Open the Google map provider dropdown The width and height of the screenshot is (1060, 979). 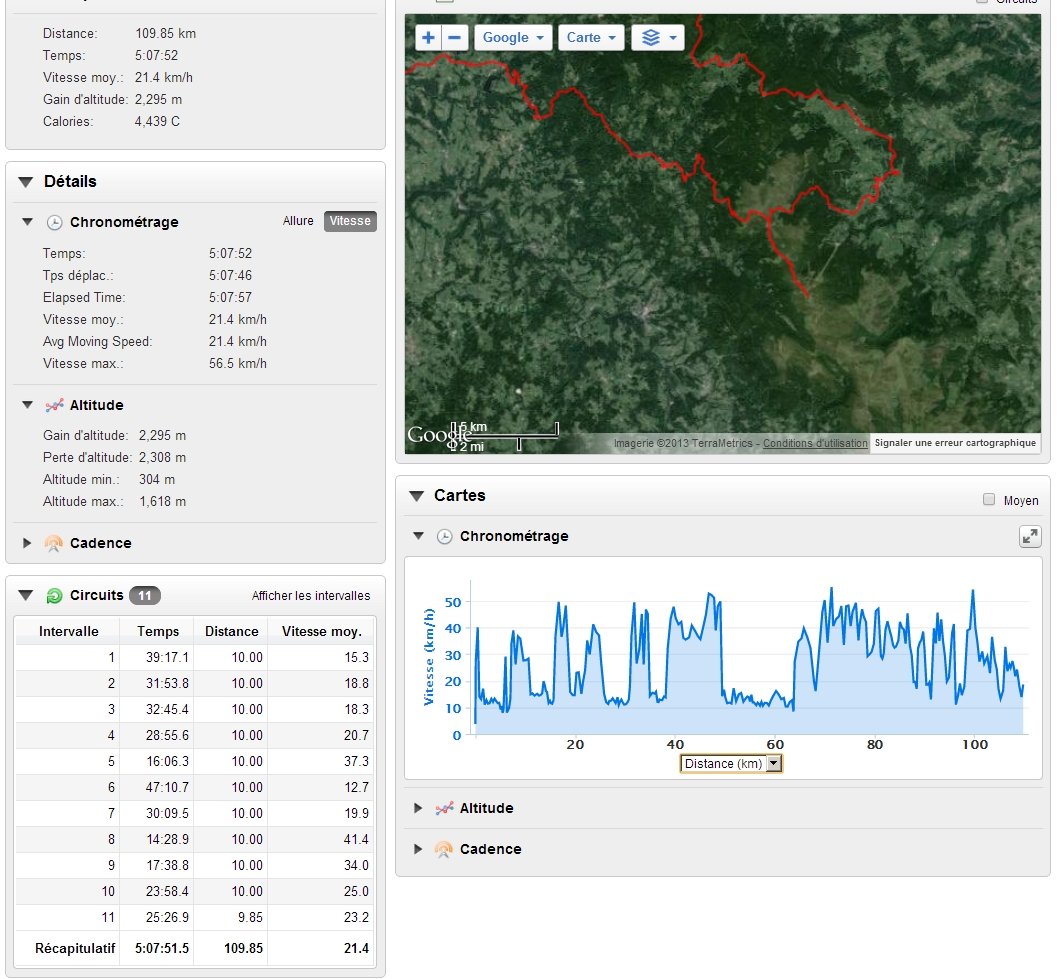click(x=513, y=37)
